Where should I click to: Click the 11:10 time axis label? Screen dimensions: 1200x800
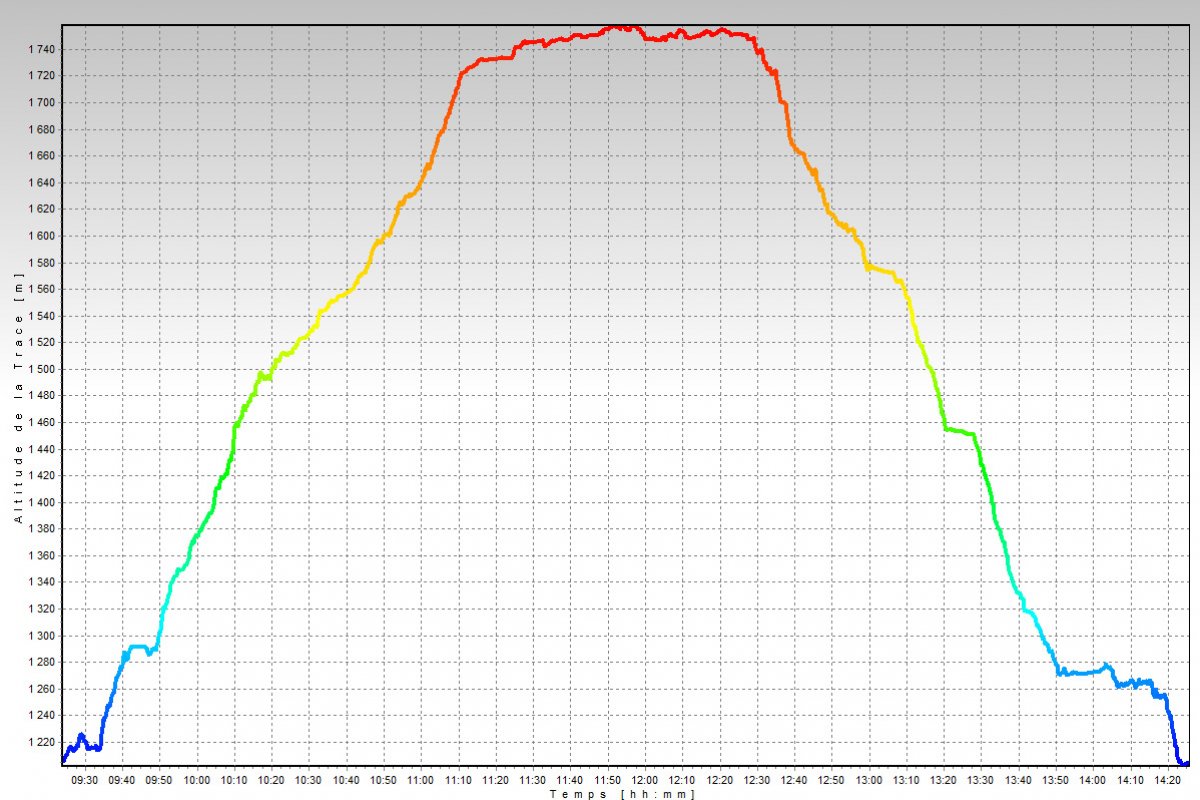(458, 779)
